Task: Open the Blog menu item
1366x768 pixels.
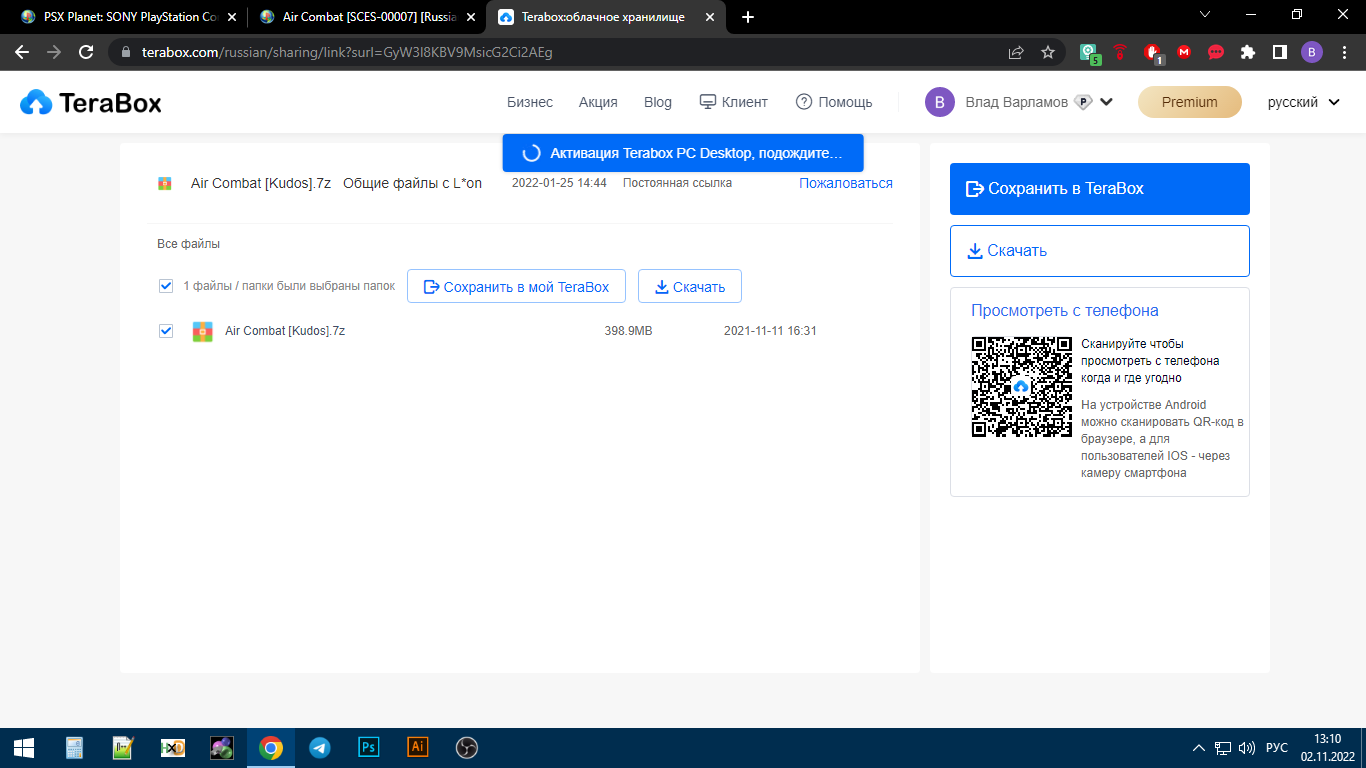Action: (658, 102)
